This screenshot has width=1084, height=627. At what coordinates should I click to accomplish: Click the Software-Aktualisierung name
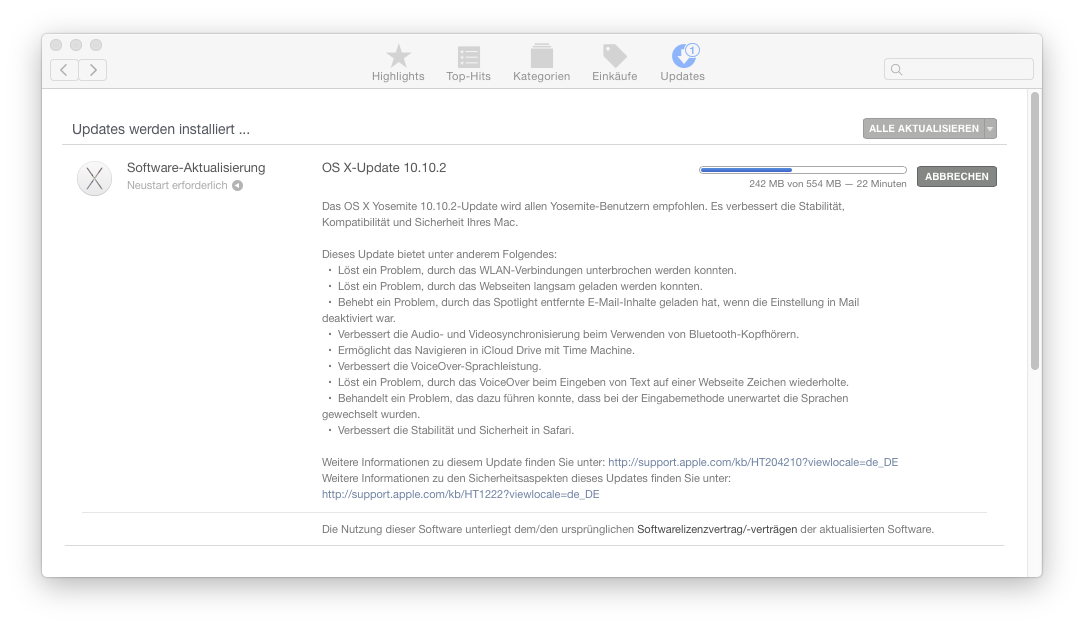[196, 168]
